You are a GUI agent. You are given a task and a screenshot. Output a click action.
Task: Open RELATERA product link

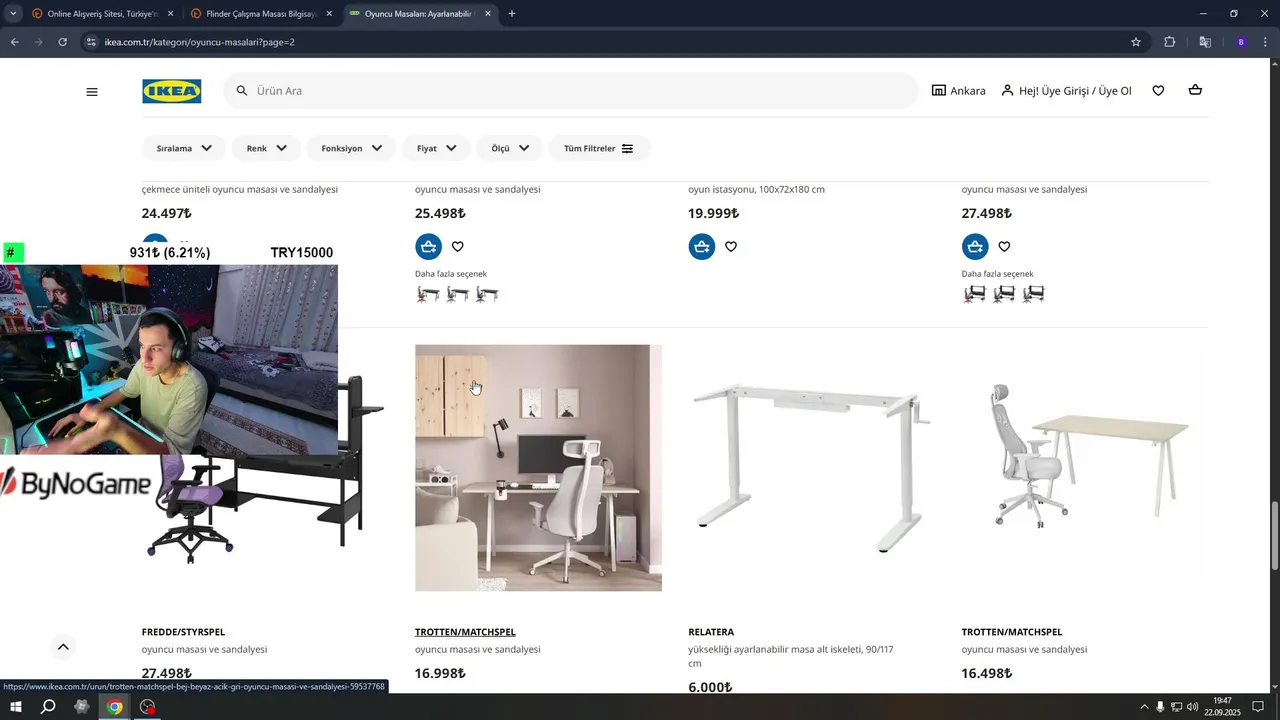click(711, 632)
